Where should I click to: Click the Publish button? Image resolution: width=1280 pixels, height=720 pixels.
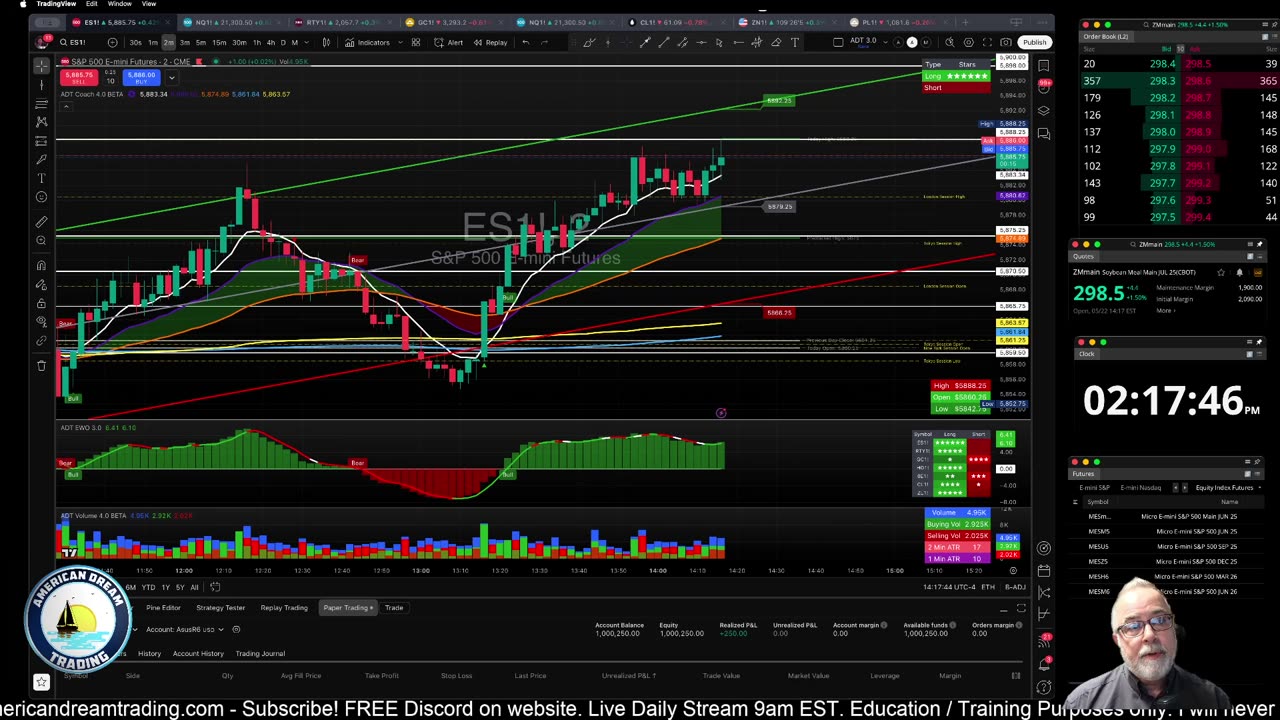tap(1034, 42)
